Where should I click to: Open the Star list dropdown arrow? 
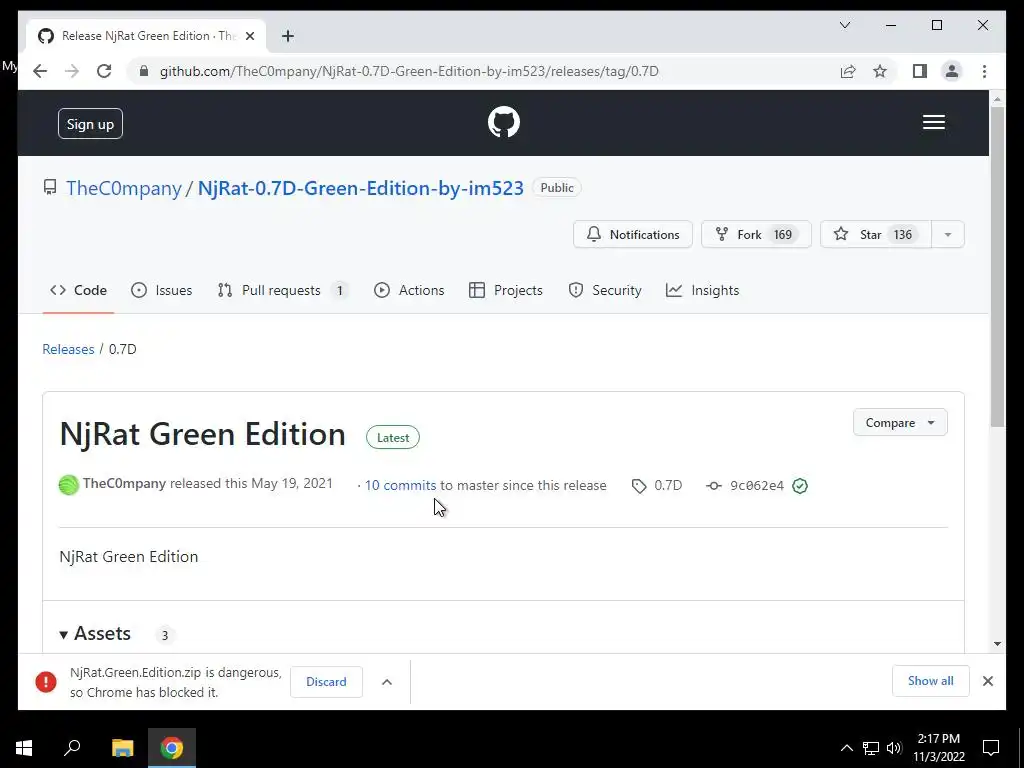click(x=948, y=234)
